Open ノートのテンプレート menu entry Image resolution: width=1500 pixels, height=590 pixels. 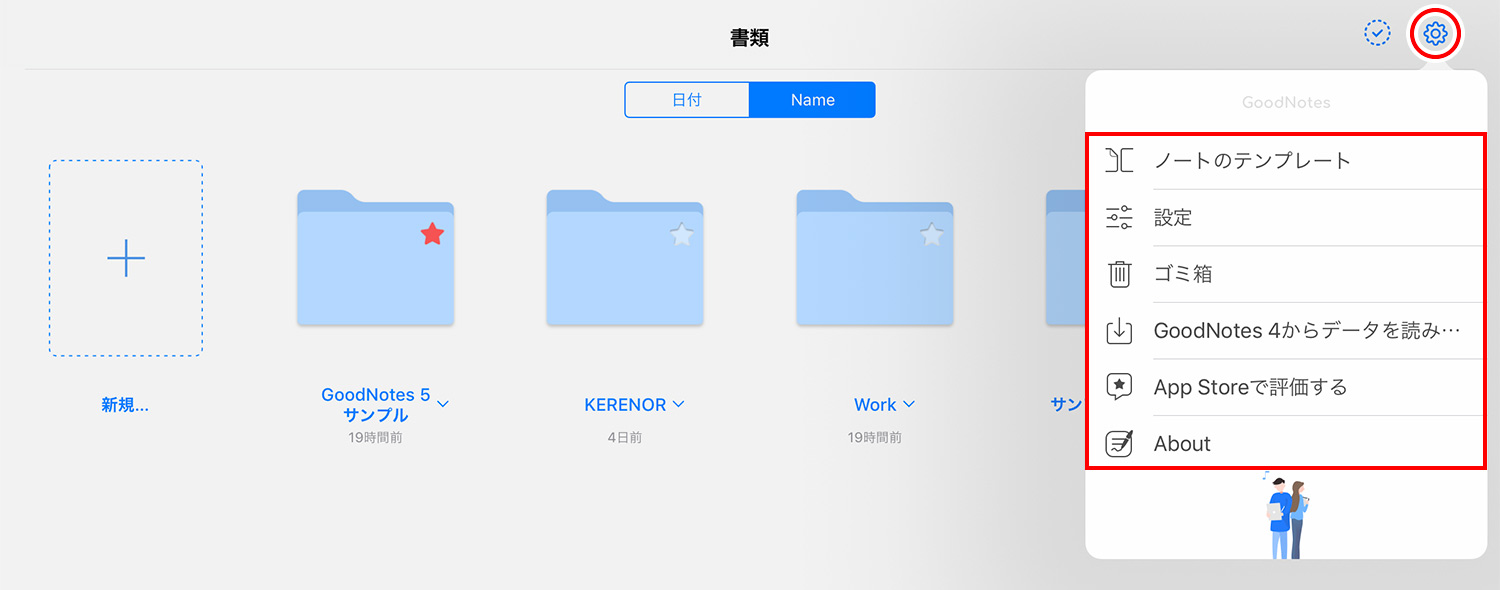1286,160
